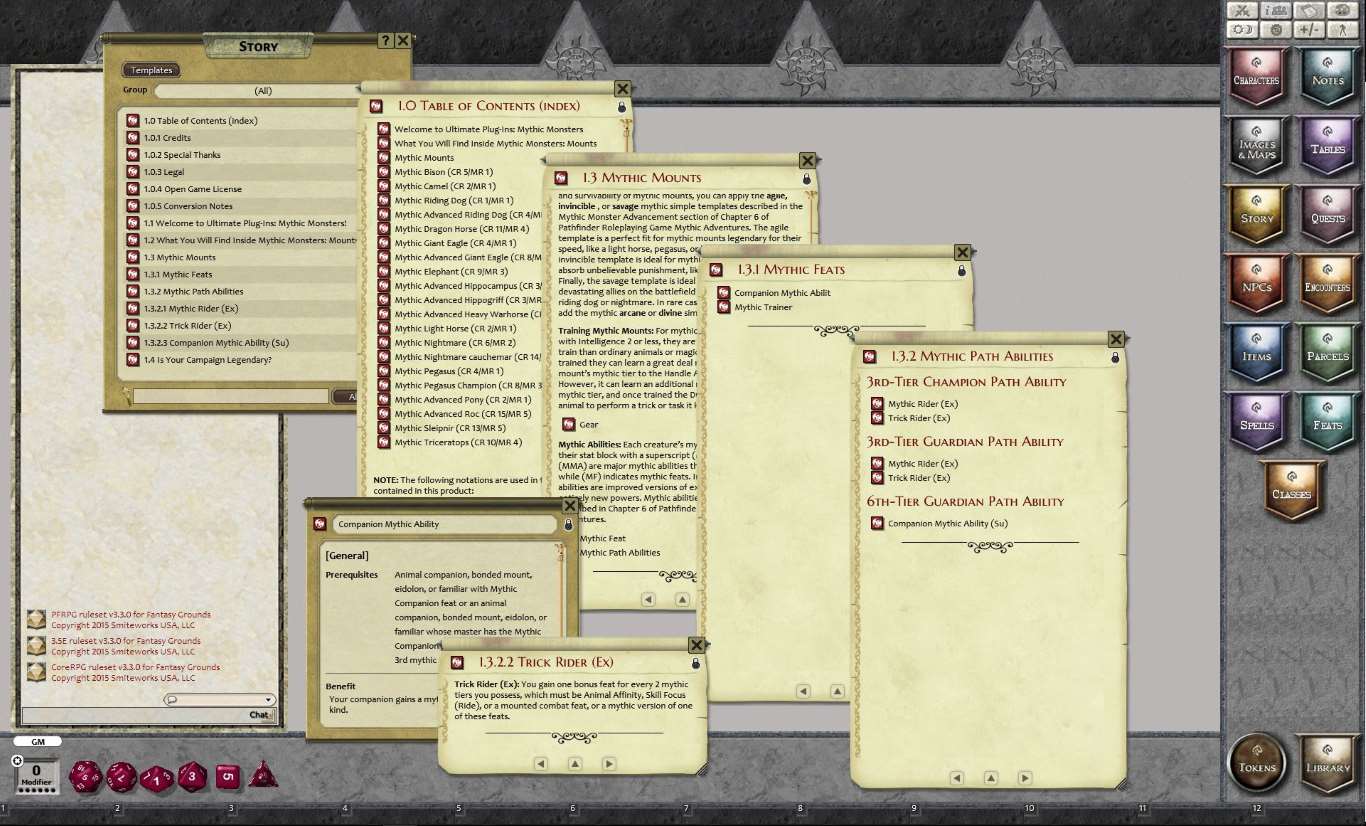Open Trick Rider link under 3rd-Tier Guardian Path
1366x826 pixels.
pos(877,478)
